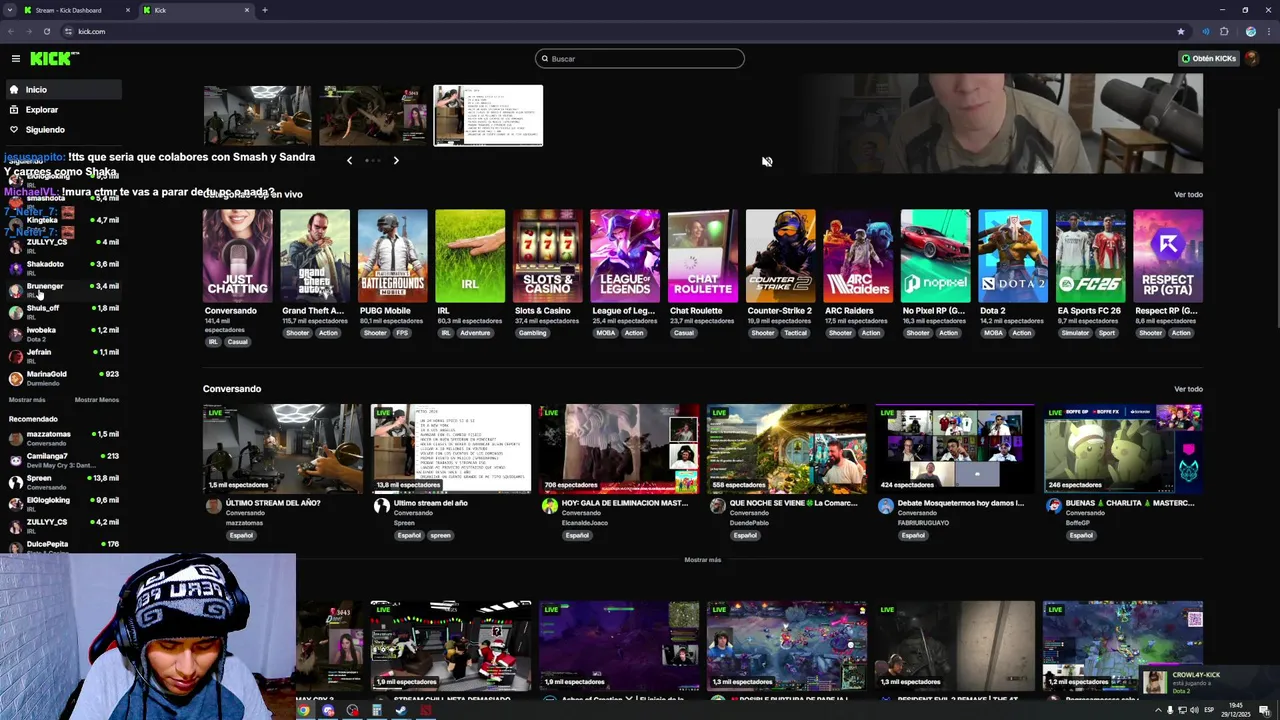Open Explorar in the sidebar
Viewport: 1280px width, 720px height.
[63, 110]
